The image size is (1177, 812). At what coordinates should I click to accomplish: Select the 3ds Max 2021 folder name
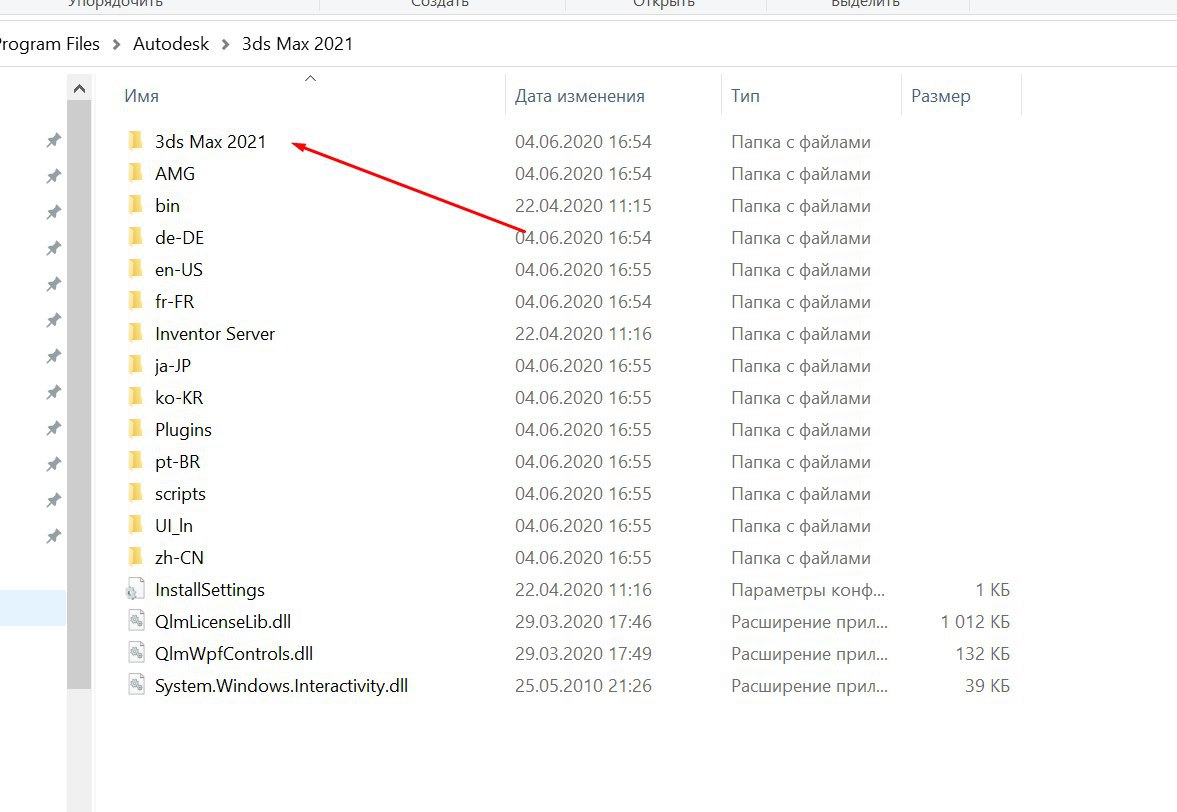click(210, 141)
